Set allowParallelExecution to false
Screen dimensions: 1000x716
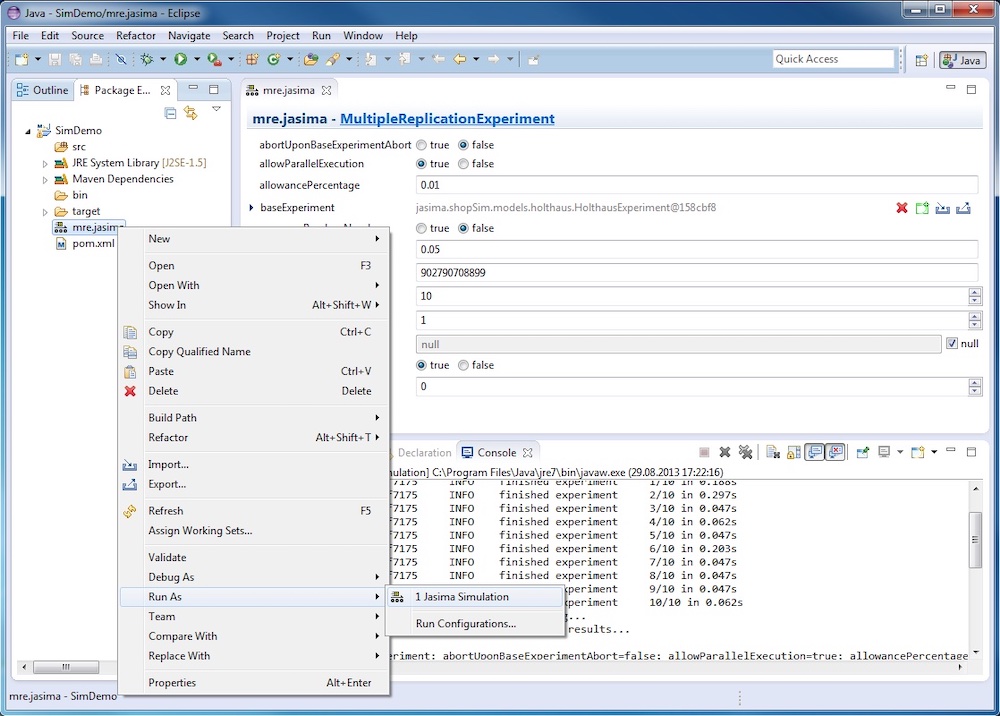point(464,164)
